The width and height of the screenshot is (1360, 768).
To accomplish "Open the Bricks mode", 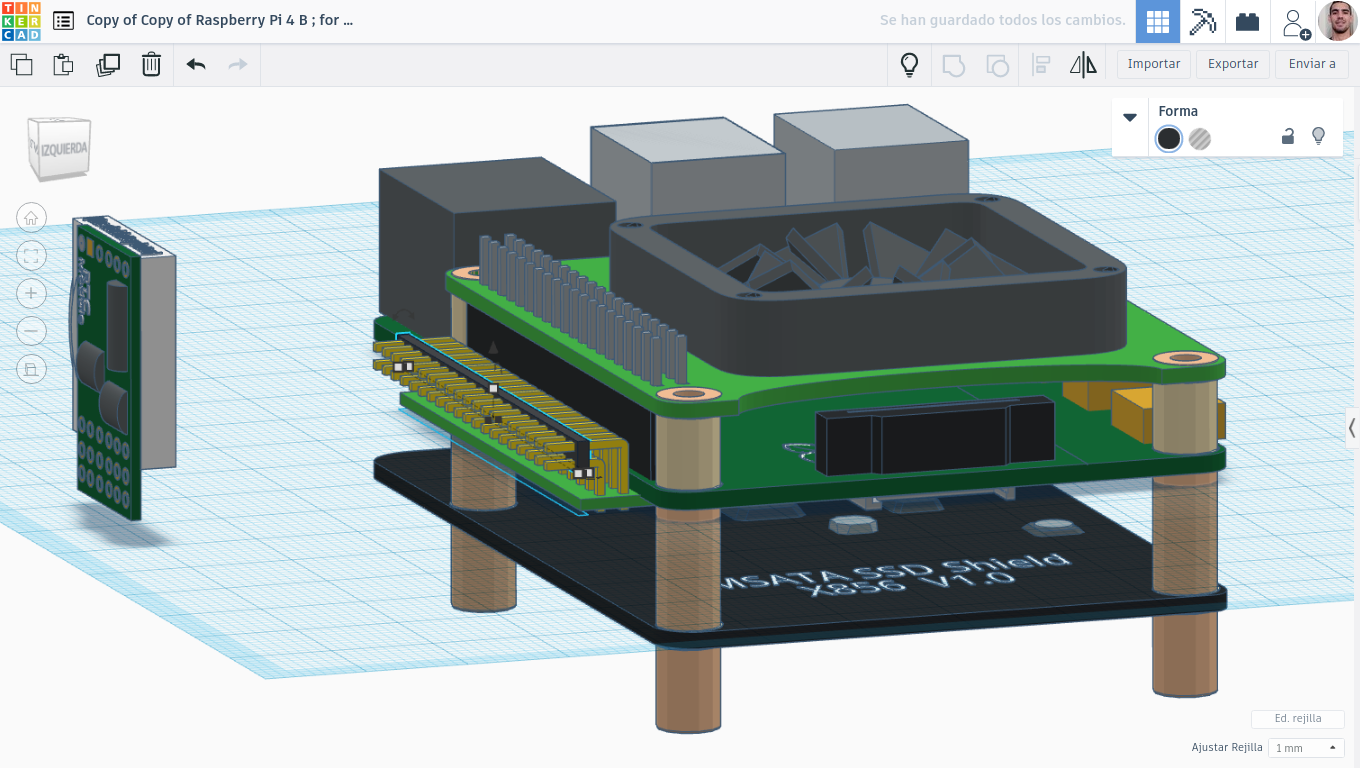I will tap(1247, 21).
